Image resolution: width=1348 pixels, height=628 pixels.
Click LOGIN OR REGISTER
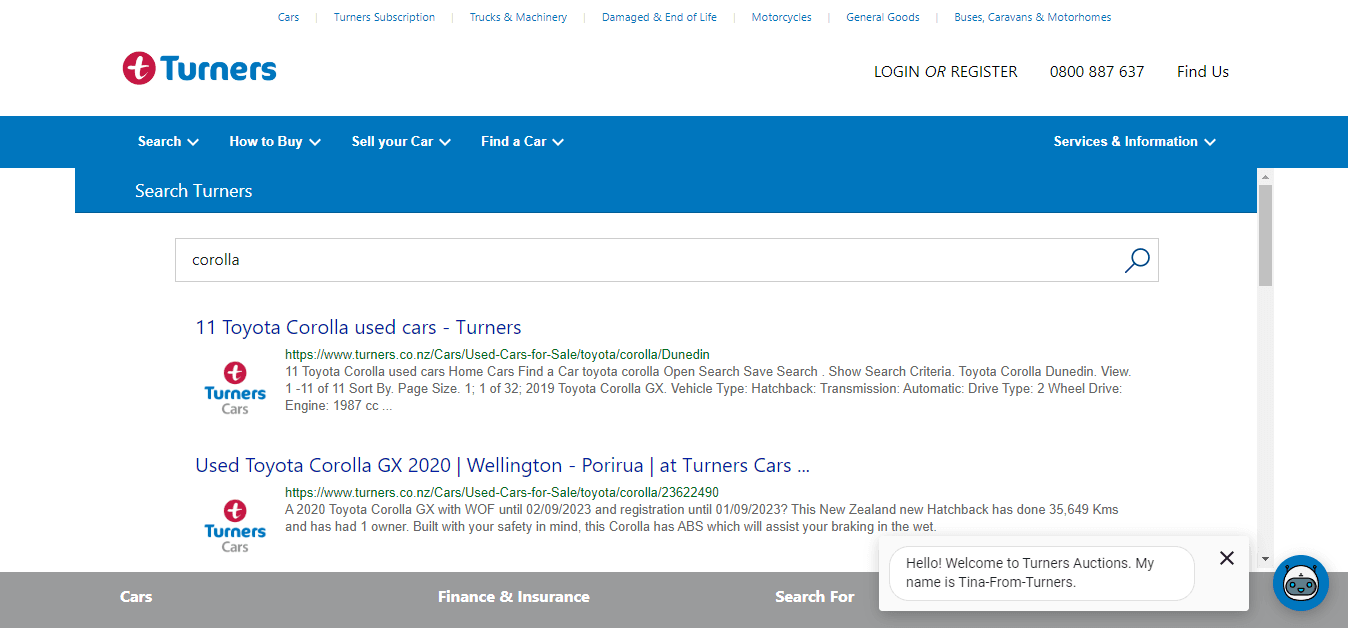[x=944, y=71]
